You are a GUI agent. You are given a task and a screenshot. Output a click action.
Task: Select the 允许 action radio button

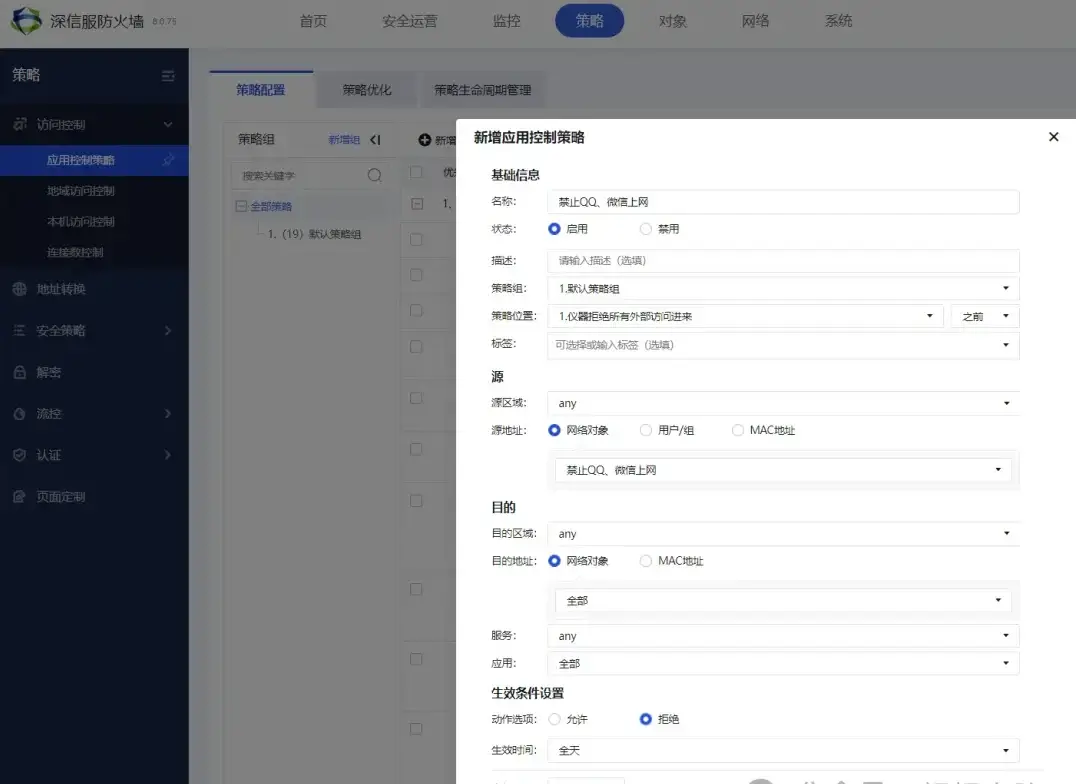[x=554, y=719]
